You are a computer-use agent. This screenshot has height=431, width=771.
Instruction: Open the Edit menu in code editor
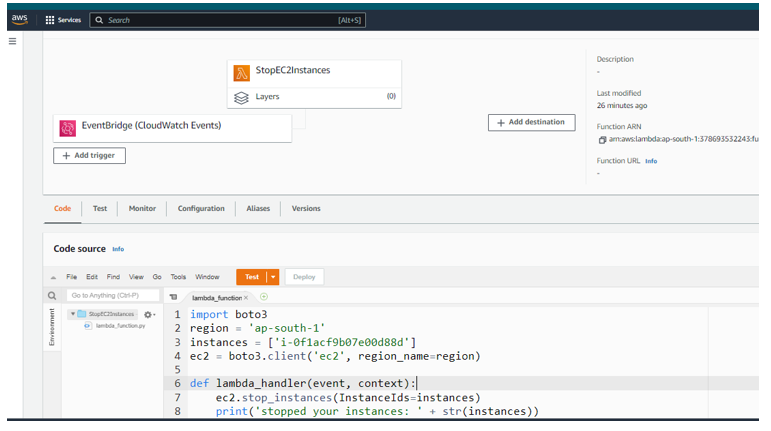pyautogui.click(x=92, y=277)
